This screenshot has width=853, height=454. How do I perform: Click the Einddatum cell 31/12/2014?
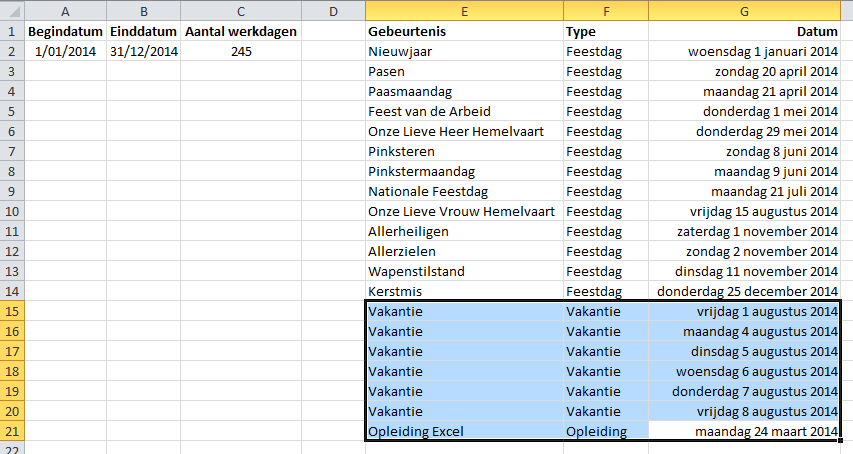(x=144, y=51)
